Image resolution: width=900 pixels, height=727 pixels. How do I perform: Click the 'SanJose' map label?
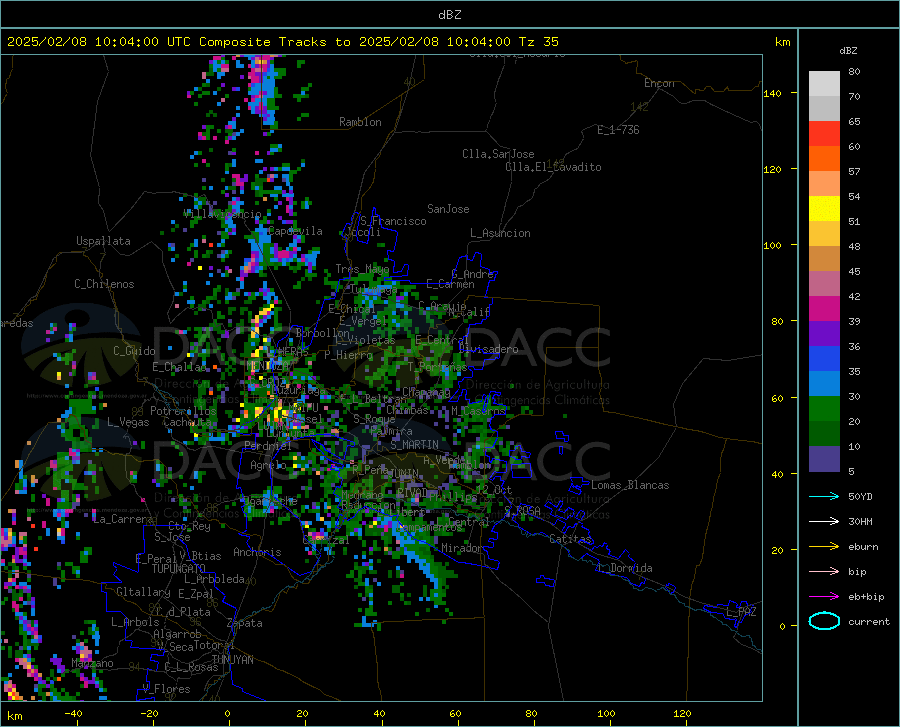[448, 209]
